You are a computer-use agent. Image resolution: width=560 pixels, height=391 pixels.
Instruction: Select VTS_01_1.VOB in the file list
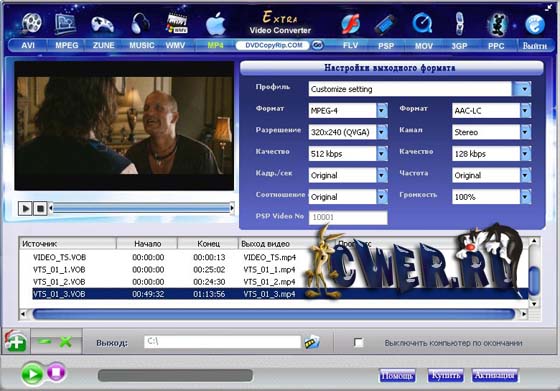59,270
